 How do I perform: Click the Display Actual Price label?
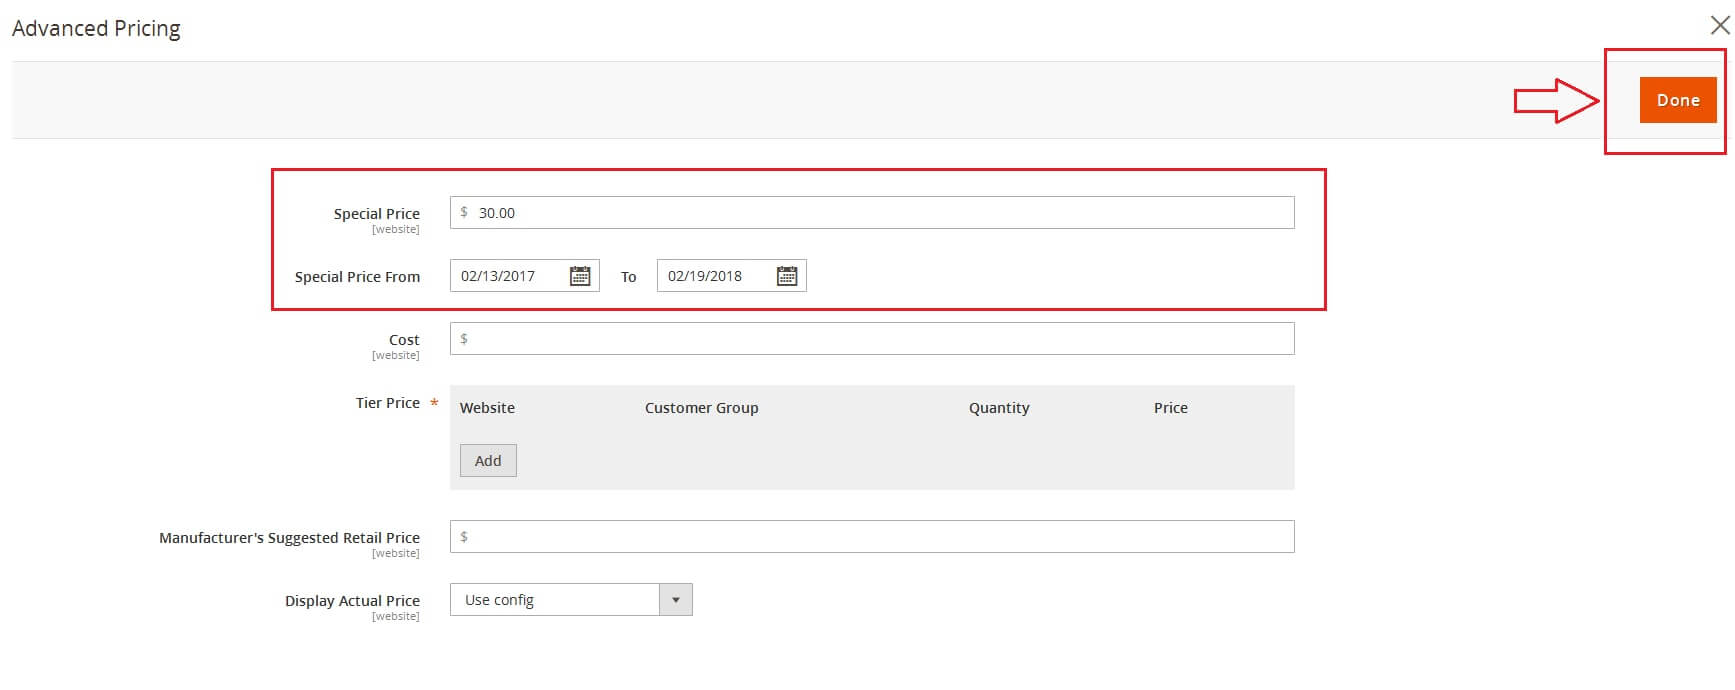(x=352, y=601)
